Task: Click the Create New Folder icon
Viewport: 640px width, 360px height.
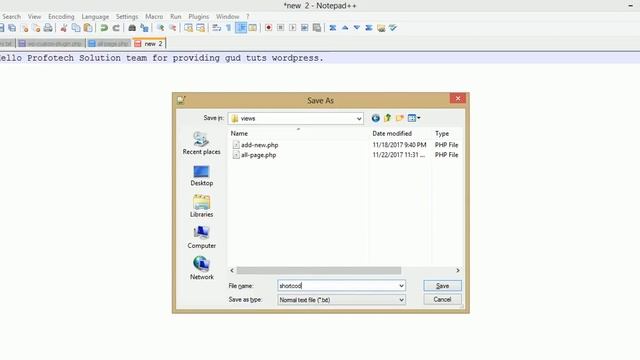Action: tap(400, 118)
